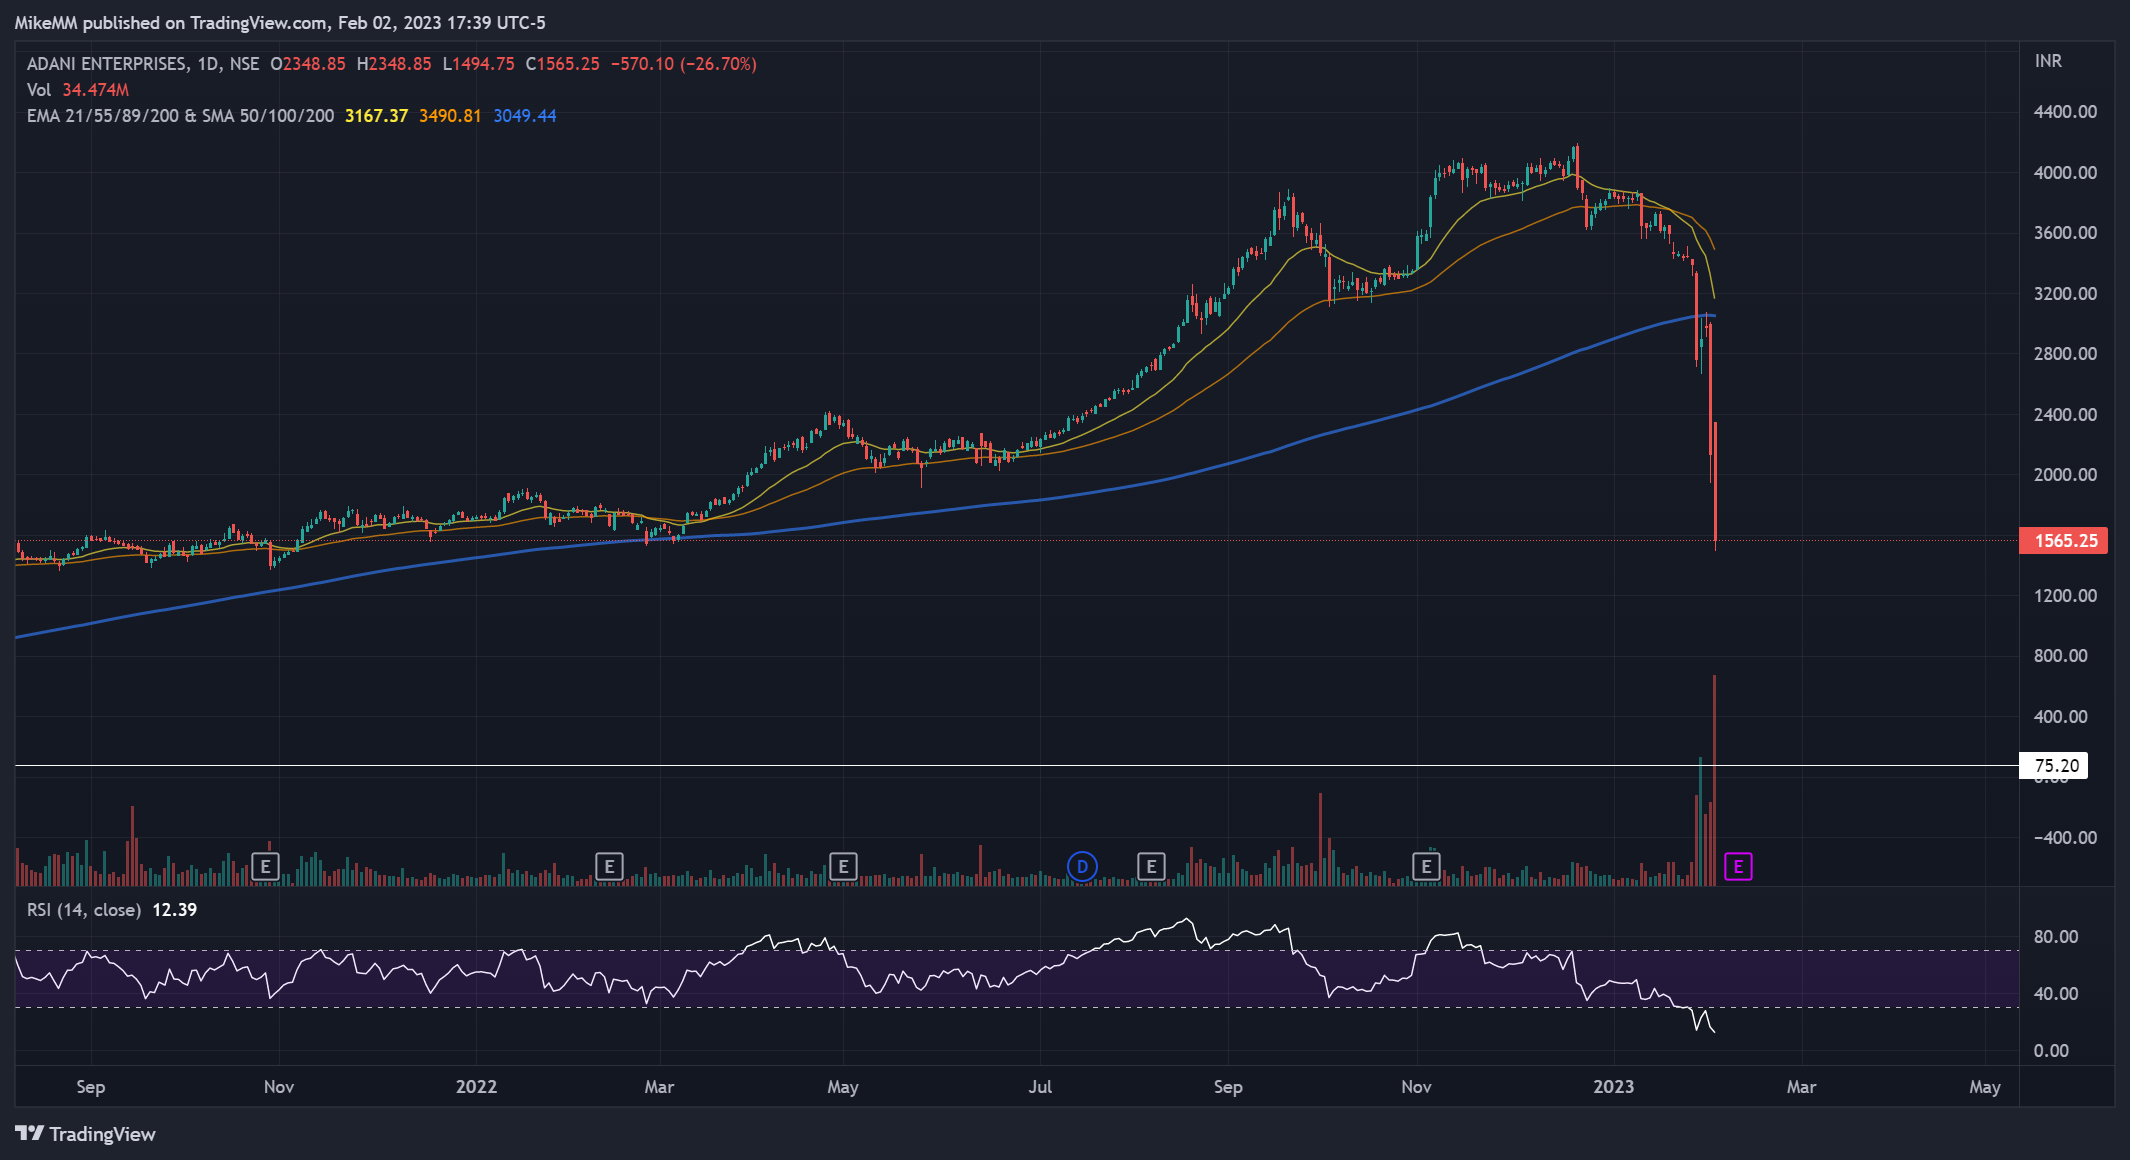
Task: Open the earnings marker in August 2022
Action: (x=1151, y=866)
